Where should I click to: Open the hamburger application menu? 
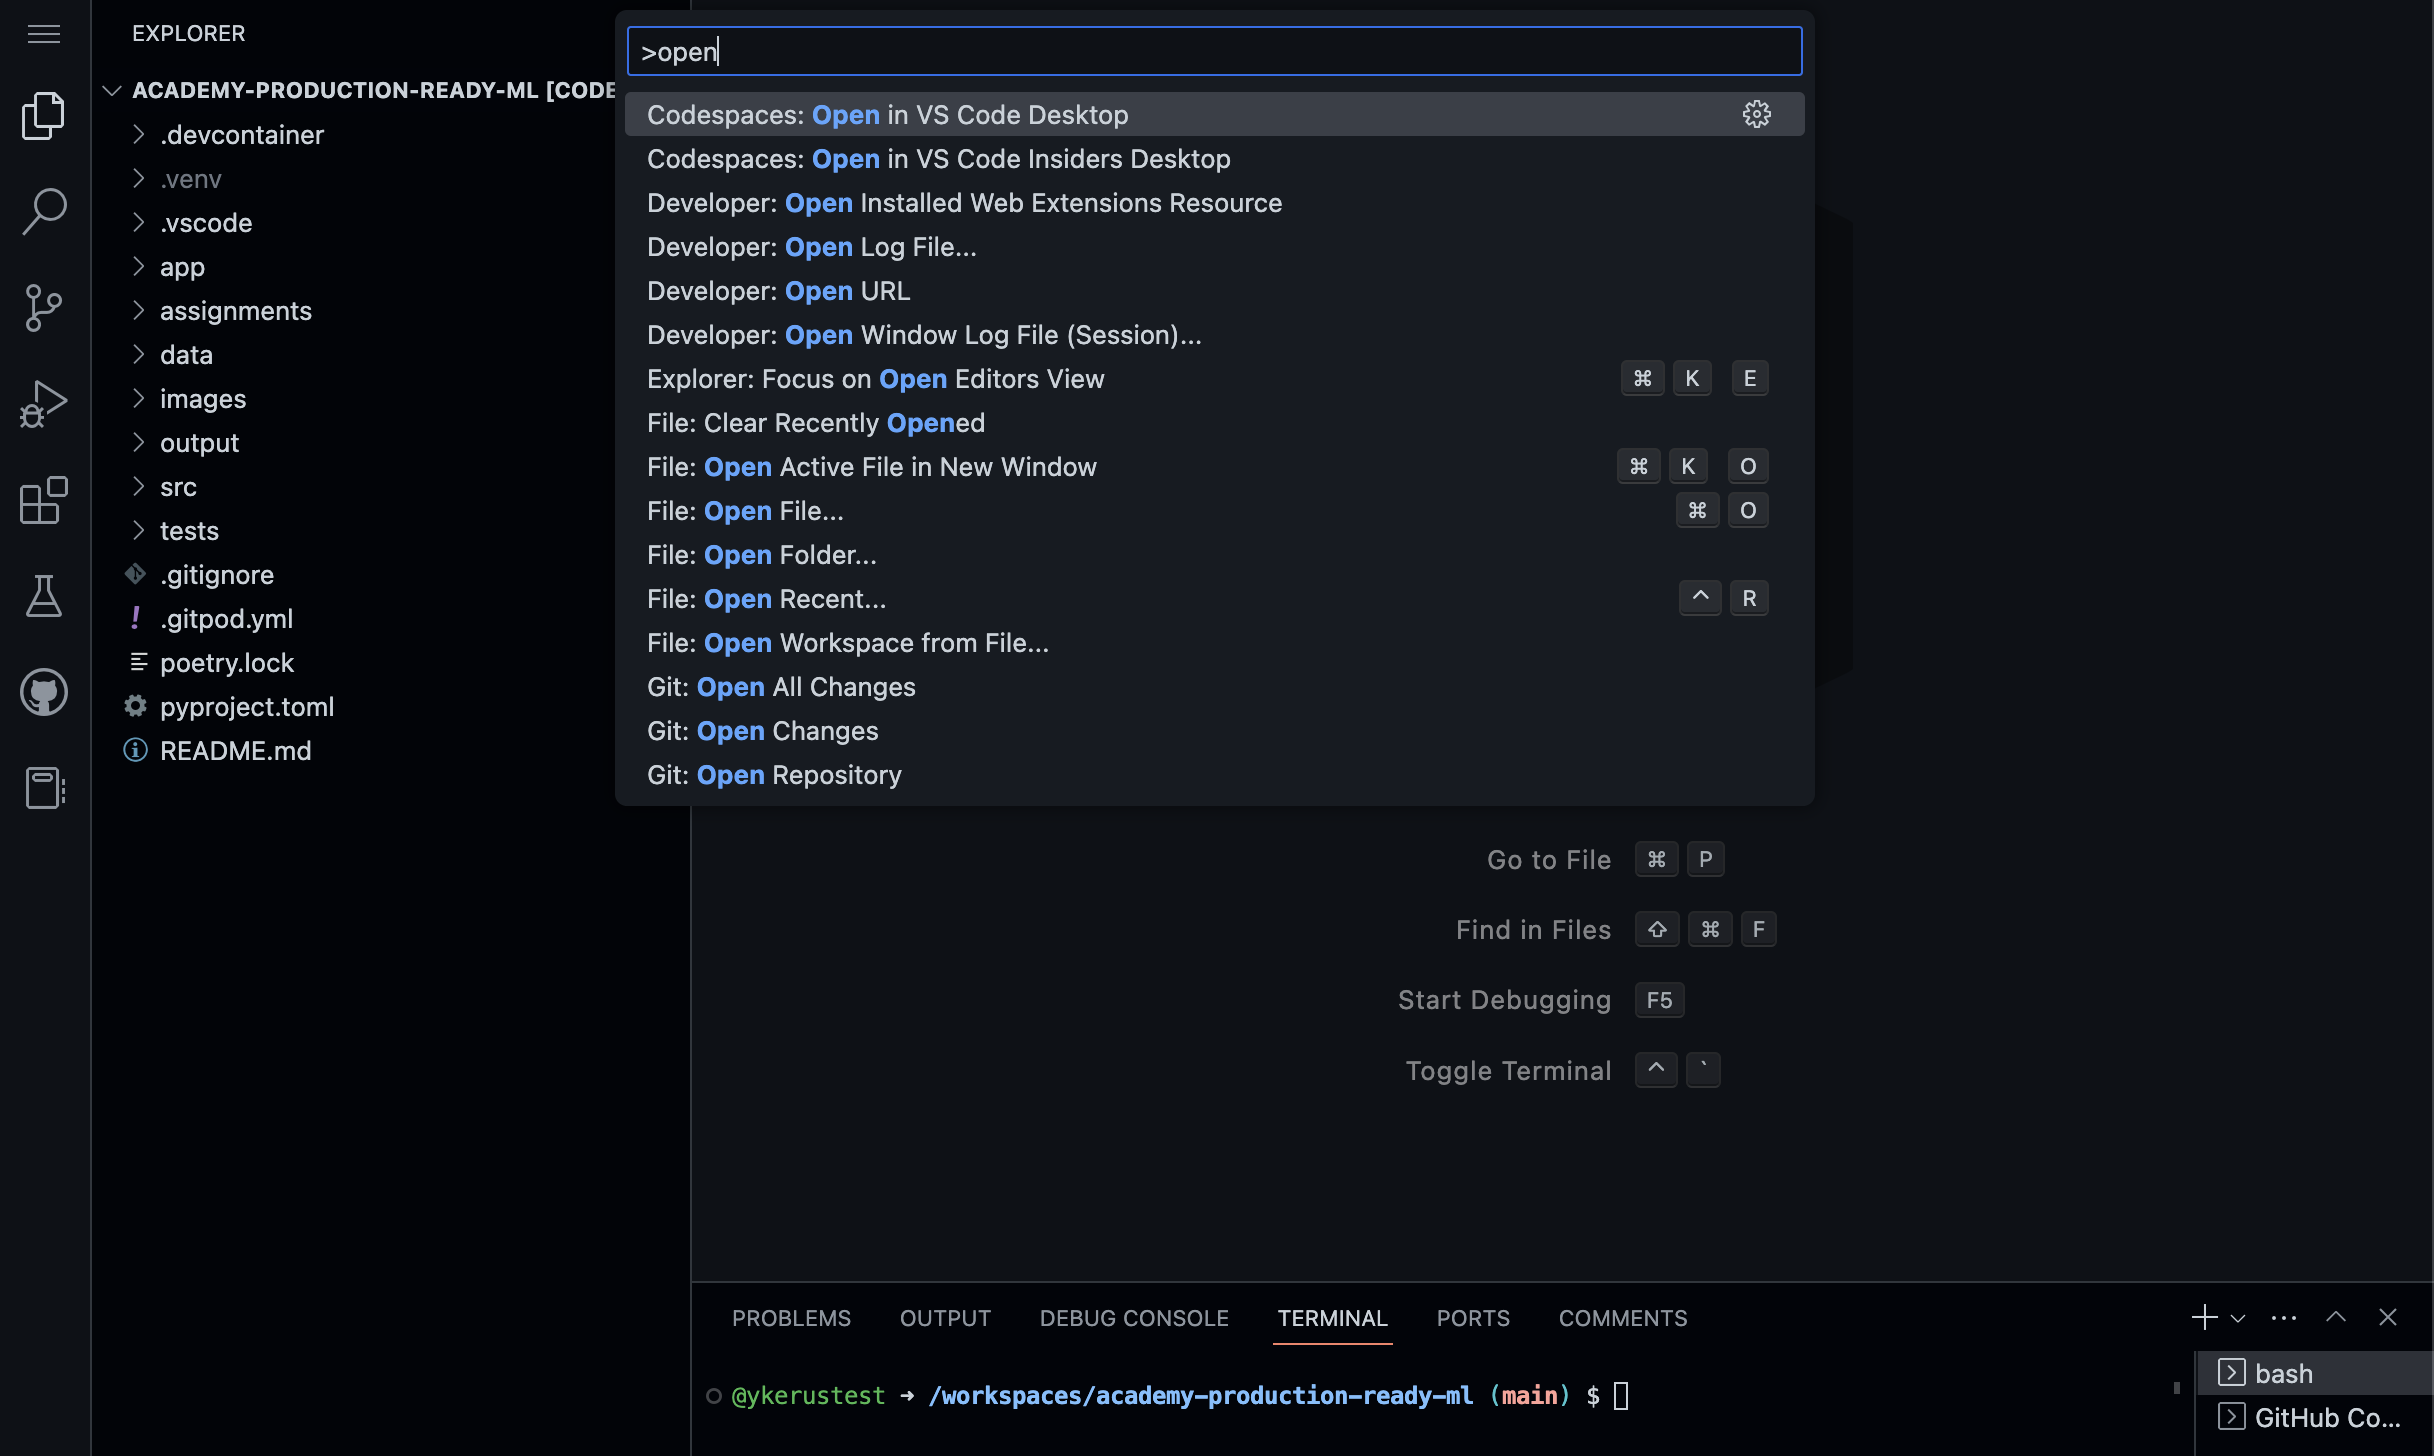click(x=43, y=34)
